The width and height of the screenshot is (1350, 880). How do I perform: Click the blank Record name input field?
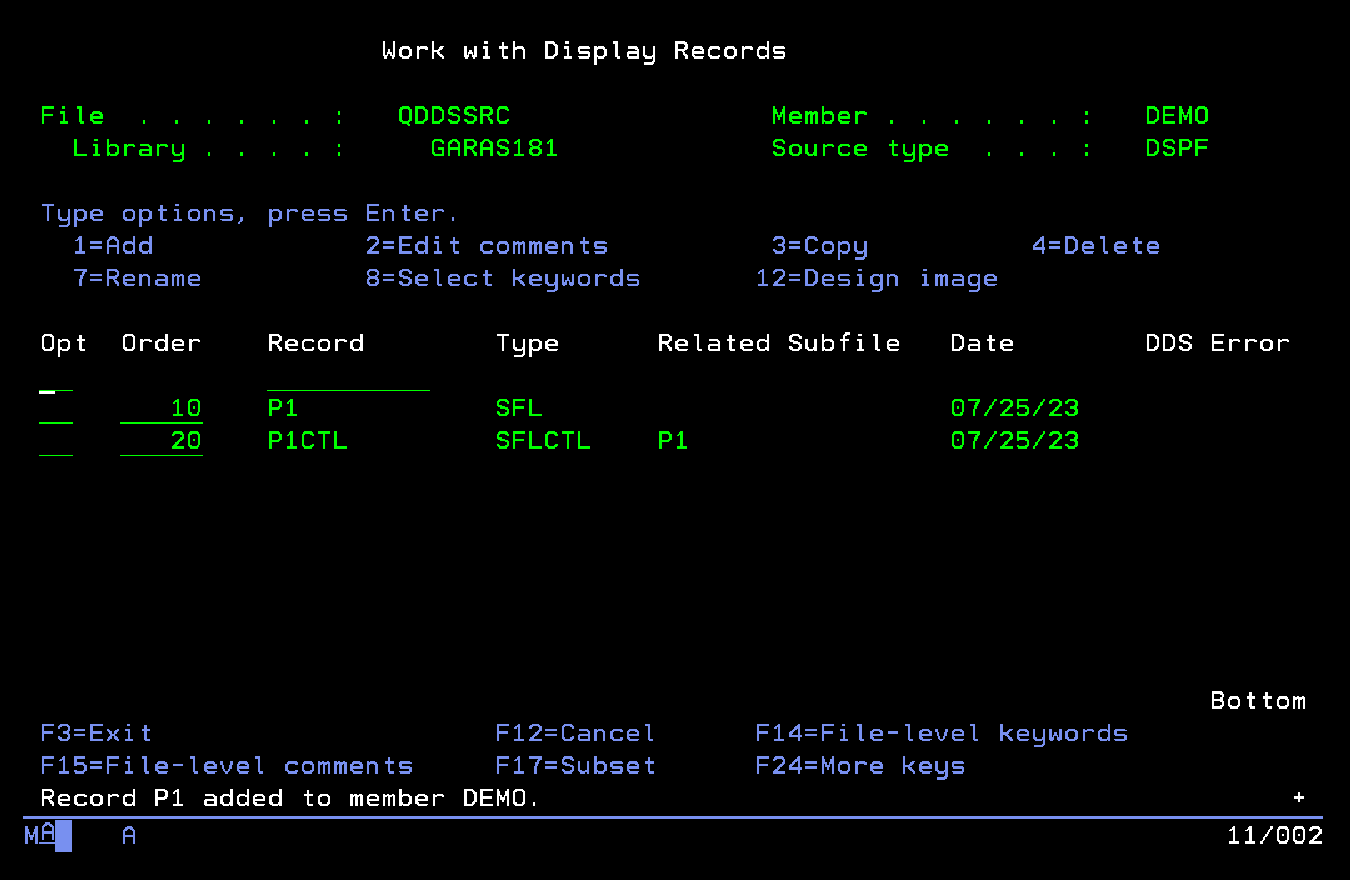click(x=348, y=377)
